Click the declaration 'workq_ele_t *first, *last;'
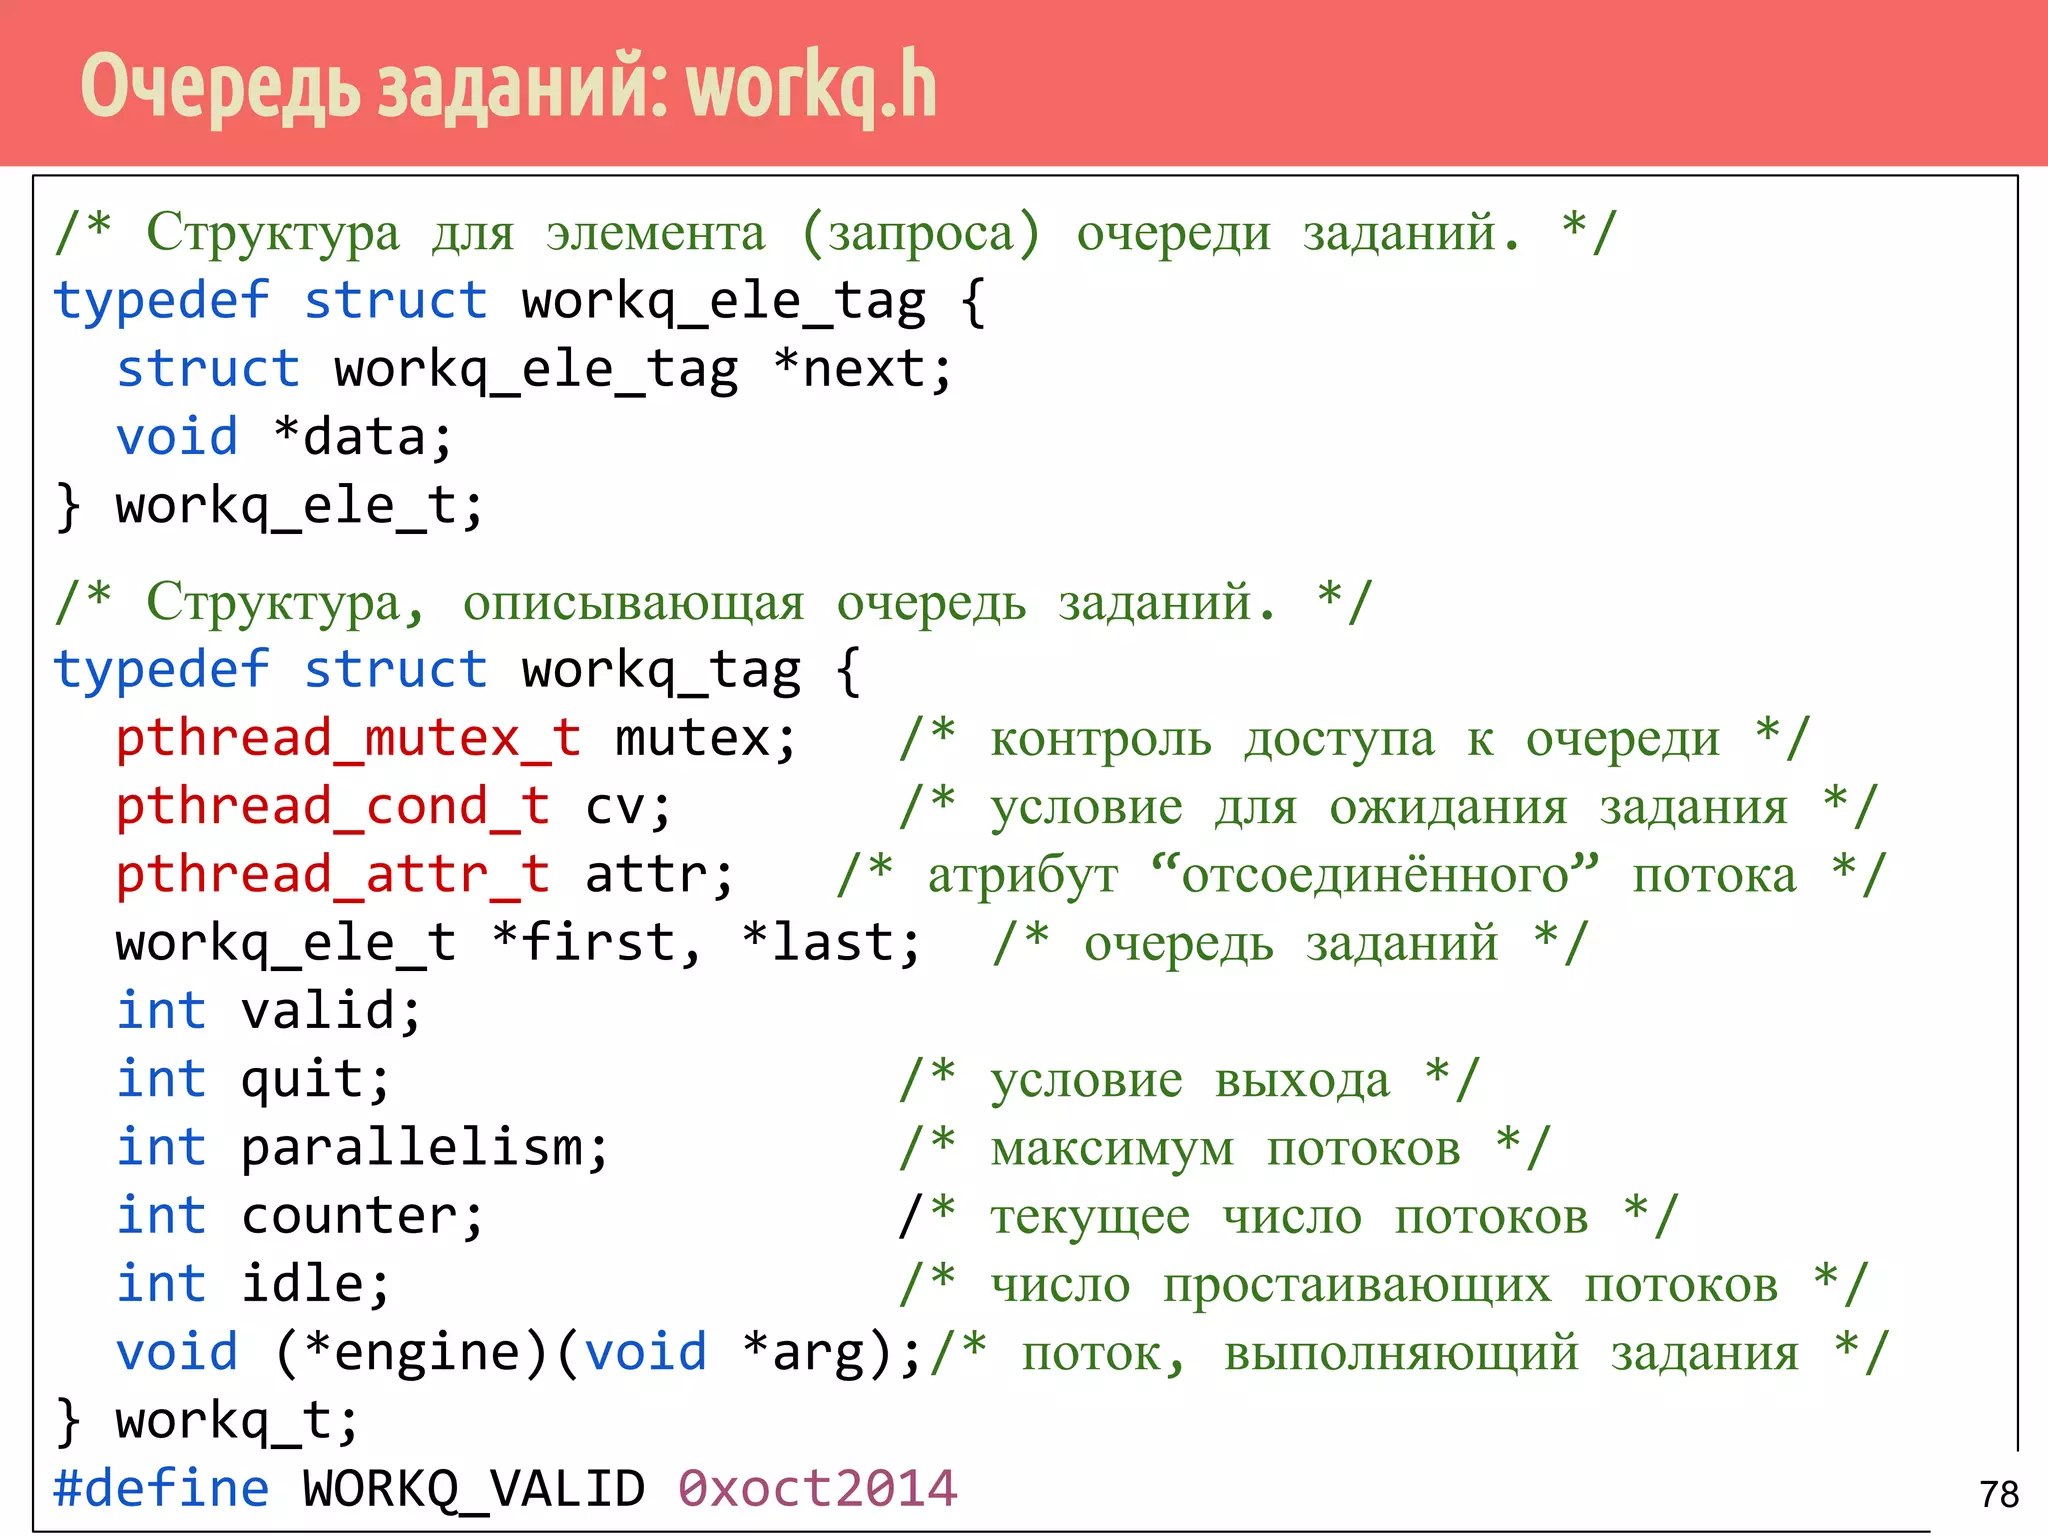Screen dimensions: 2048x1536 518,943
